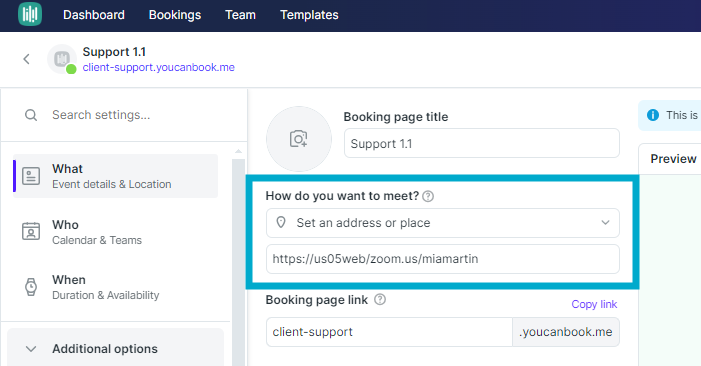Open the client-support.youcanbook.me link
The width and height of the screenshot is (701, 366).
coord(159,67)
